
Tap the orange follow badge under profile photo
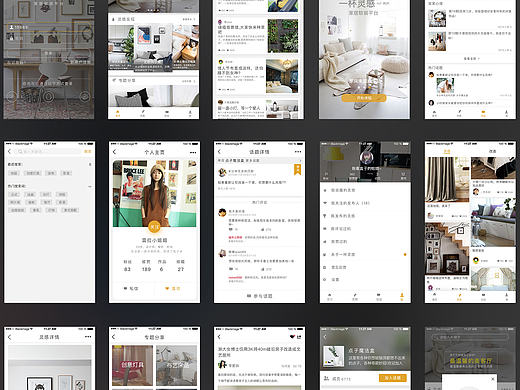click(154, 227)
